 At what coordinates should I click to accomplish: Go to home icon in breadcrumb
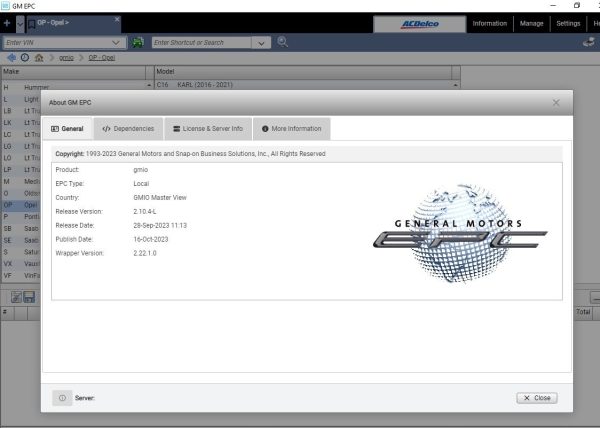[x=39, y=57]
